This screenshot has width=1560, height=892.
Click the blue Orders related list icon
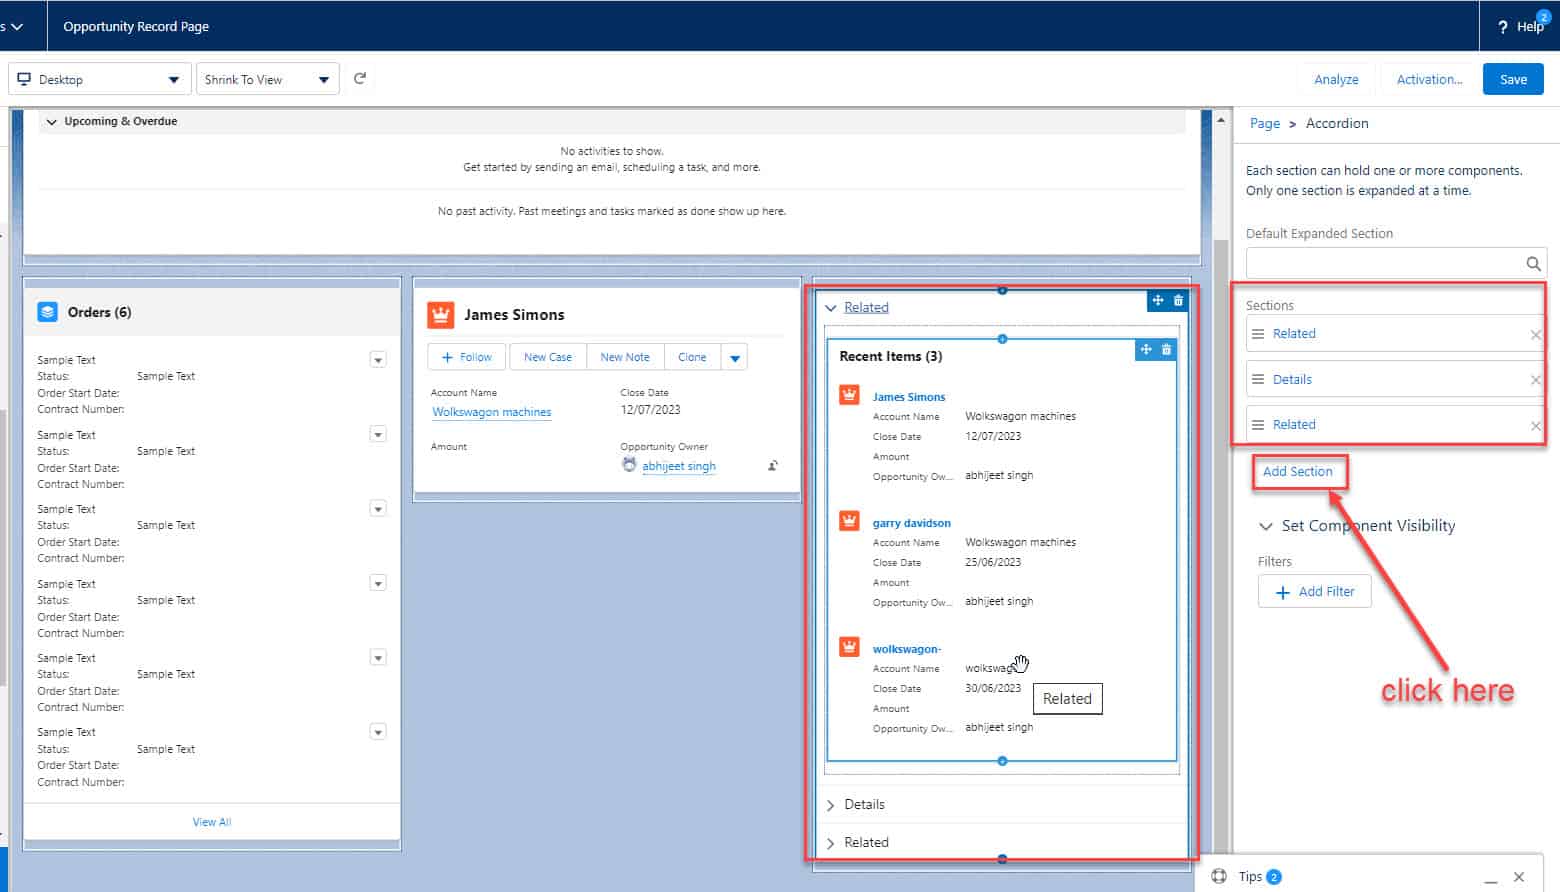(x=47, y=311)
